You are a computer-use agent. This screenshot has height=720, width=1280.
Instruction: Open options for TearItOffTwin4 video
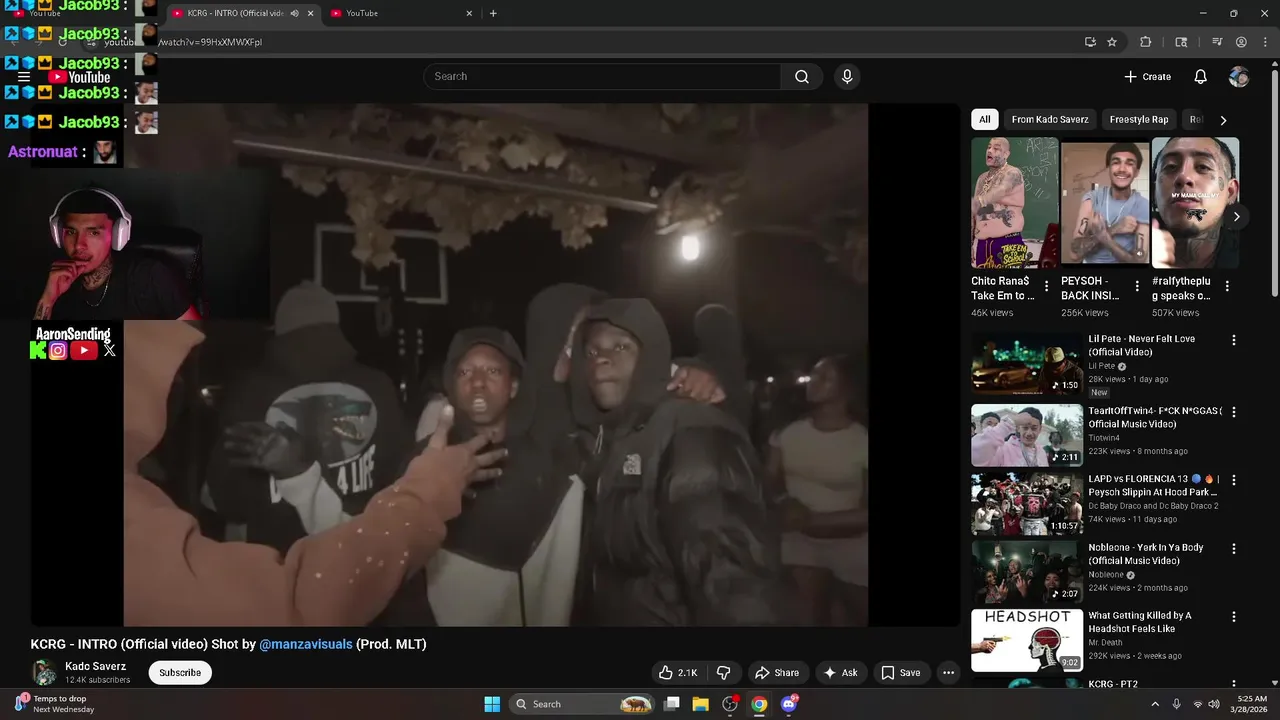(x=1234, y=412)
